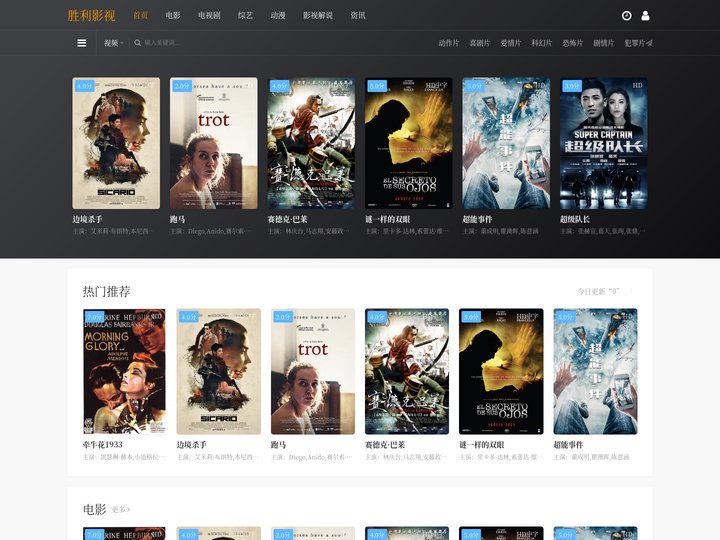Click 谜一样的双眼 title in 热门推荐
This screenshot has width=720, height=540.
[x=482, y=444]
